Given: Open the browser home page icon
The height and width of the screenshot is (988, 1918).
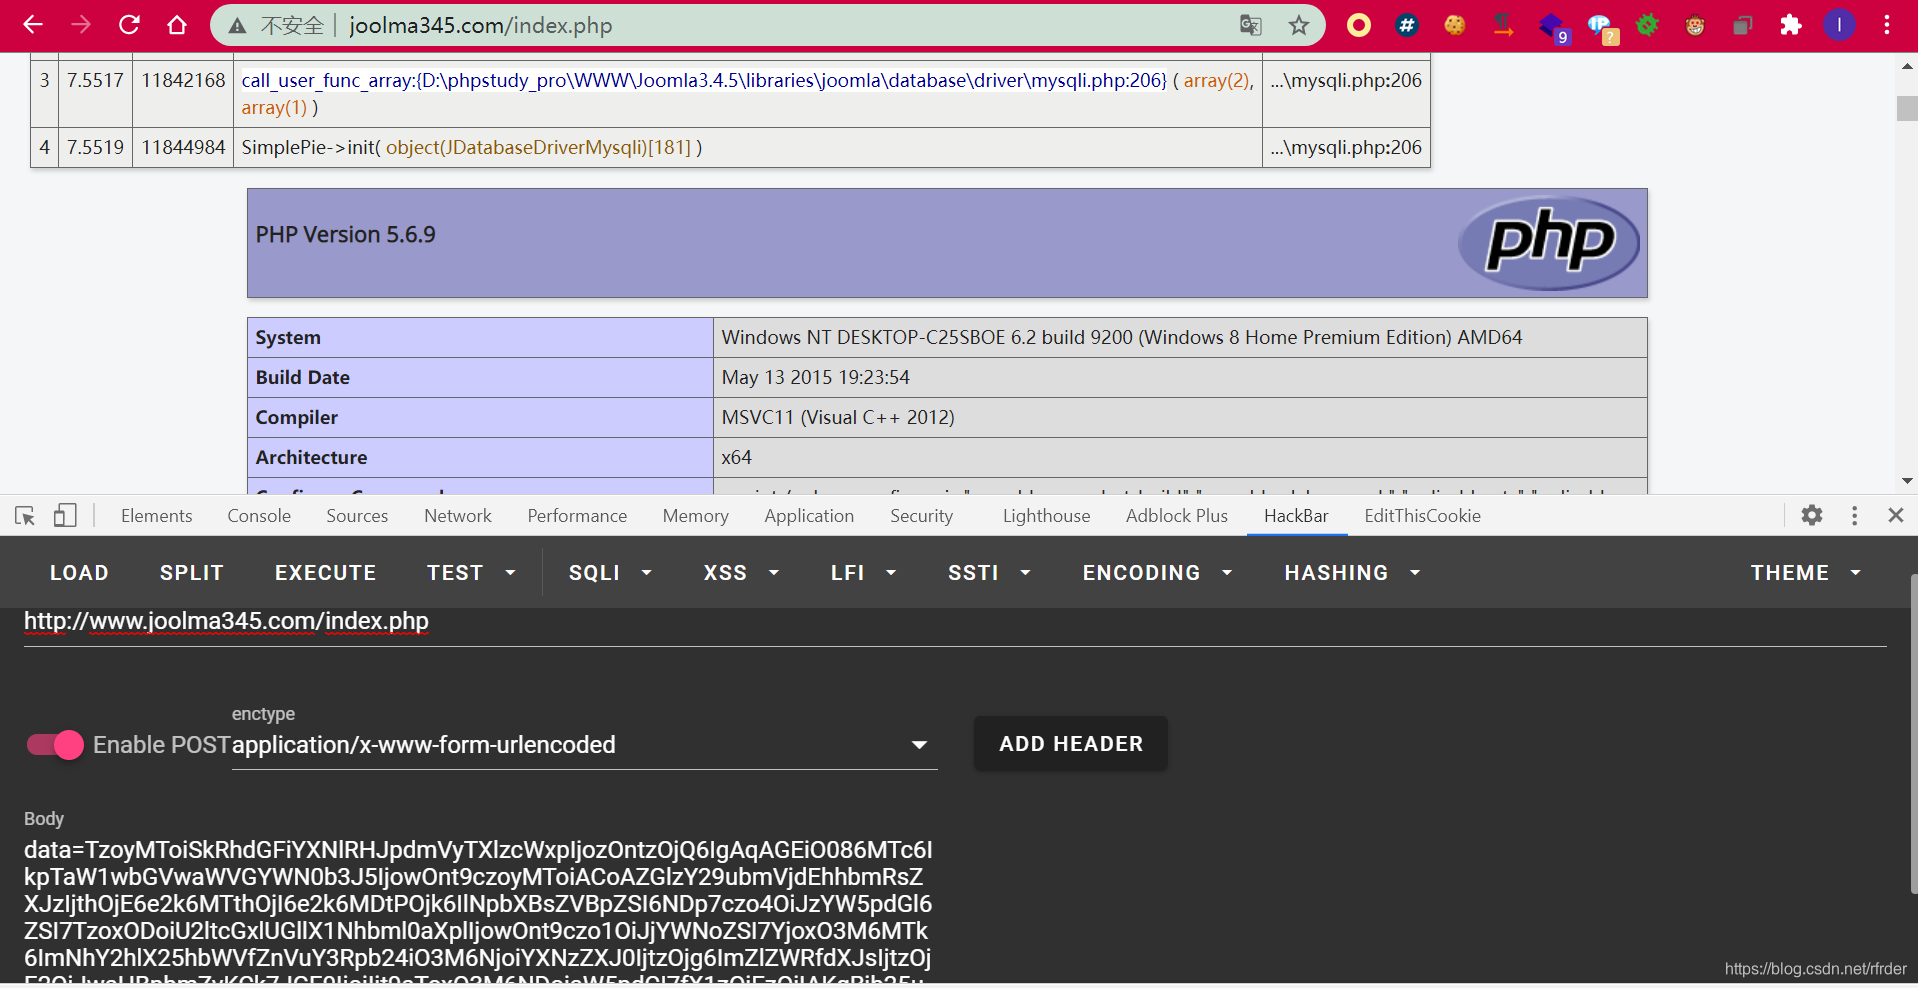Looking at the screenshot, I should [x=177, y=25].
